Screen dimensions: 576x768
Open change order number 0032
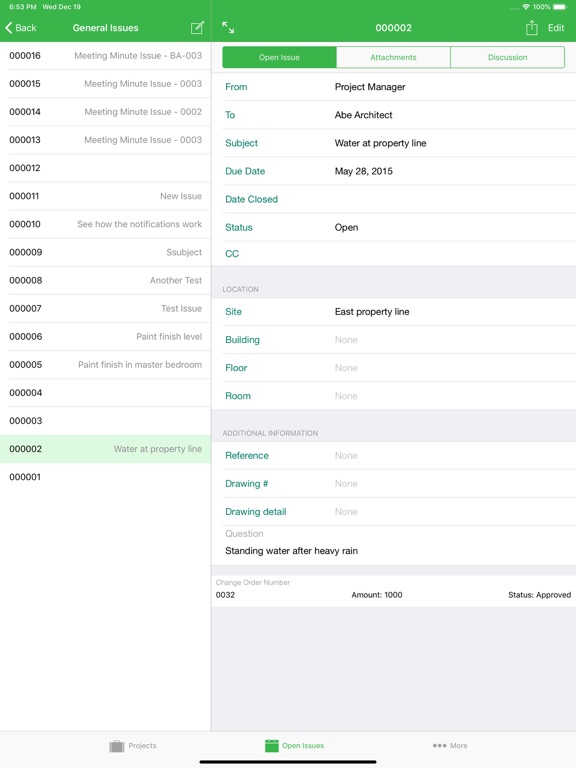225,595
